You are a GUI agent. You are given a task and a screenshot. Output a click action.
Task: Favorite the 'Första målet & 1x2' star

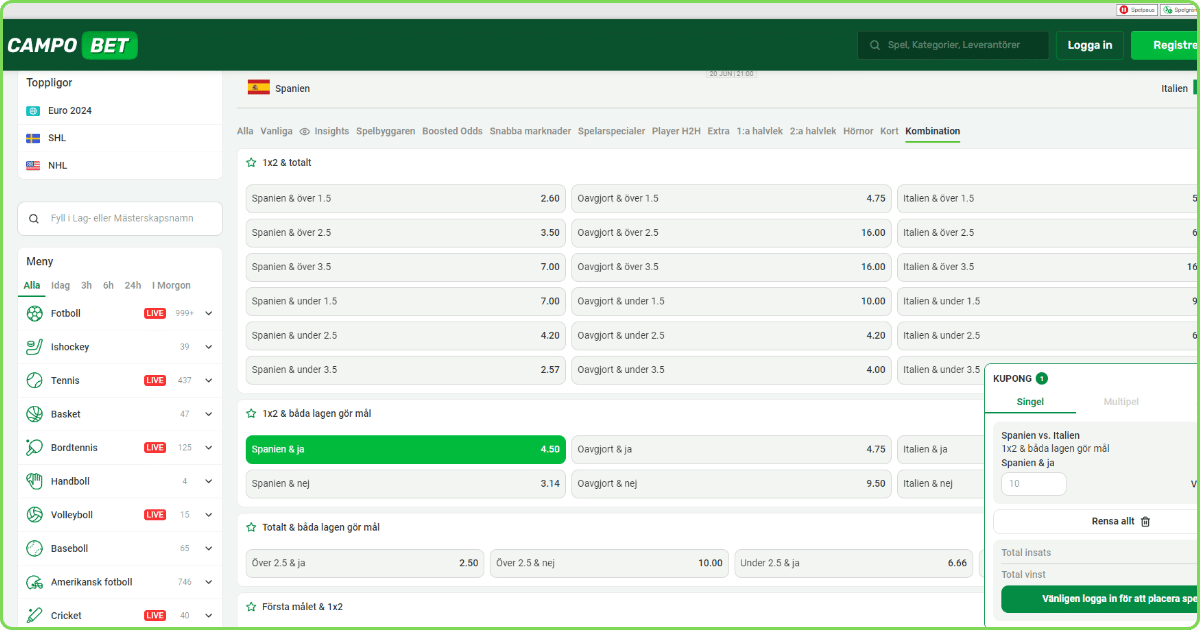(251, 607)
